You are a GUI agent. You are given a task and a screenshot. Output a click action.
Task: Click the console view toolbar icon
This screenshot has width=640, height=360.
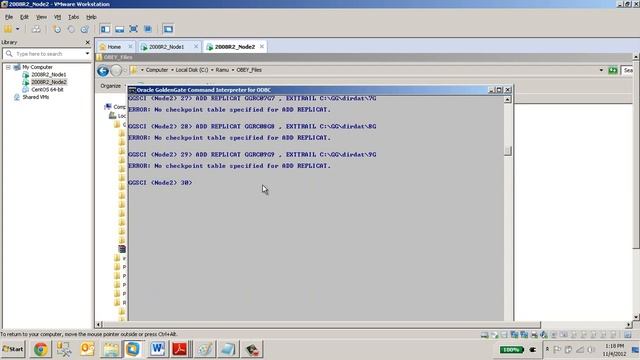point(168,29)
